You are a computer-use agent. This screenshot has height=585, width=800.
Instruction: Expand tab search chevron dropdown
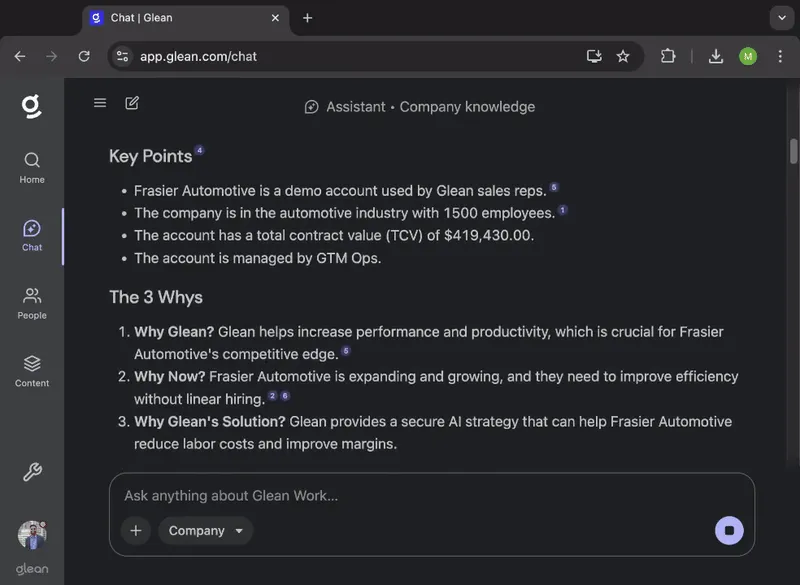click(x=782, y=18)
